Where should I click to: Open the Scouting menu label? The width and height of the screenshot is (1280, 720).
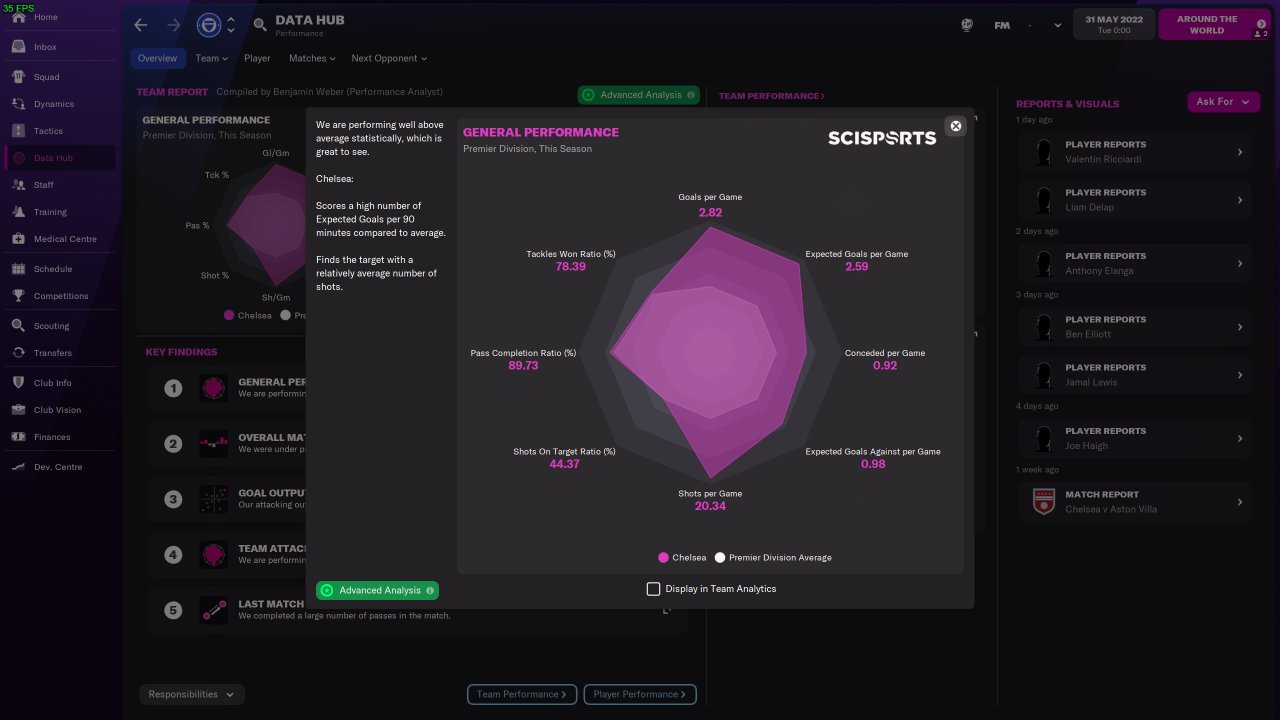[x=52, y=326]
